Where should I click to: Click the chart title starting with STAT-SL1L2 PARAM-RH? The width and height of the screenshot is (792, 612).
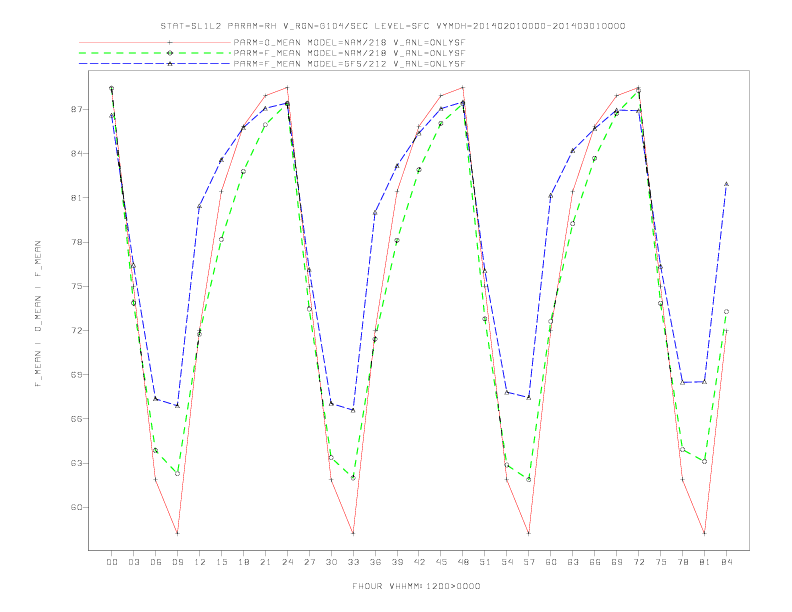[392, 26]
